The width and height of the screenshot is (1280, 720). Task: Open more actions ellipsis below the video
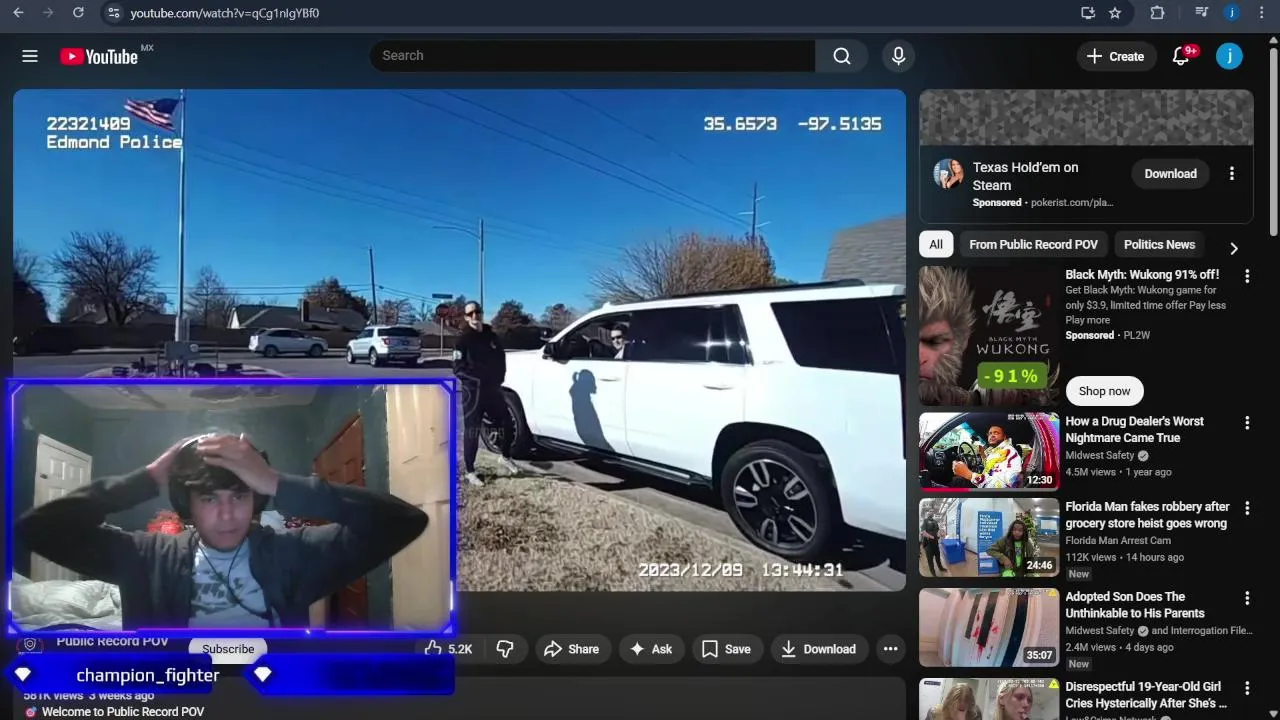890,649
